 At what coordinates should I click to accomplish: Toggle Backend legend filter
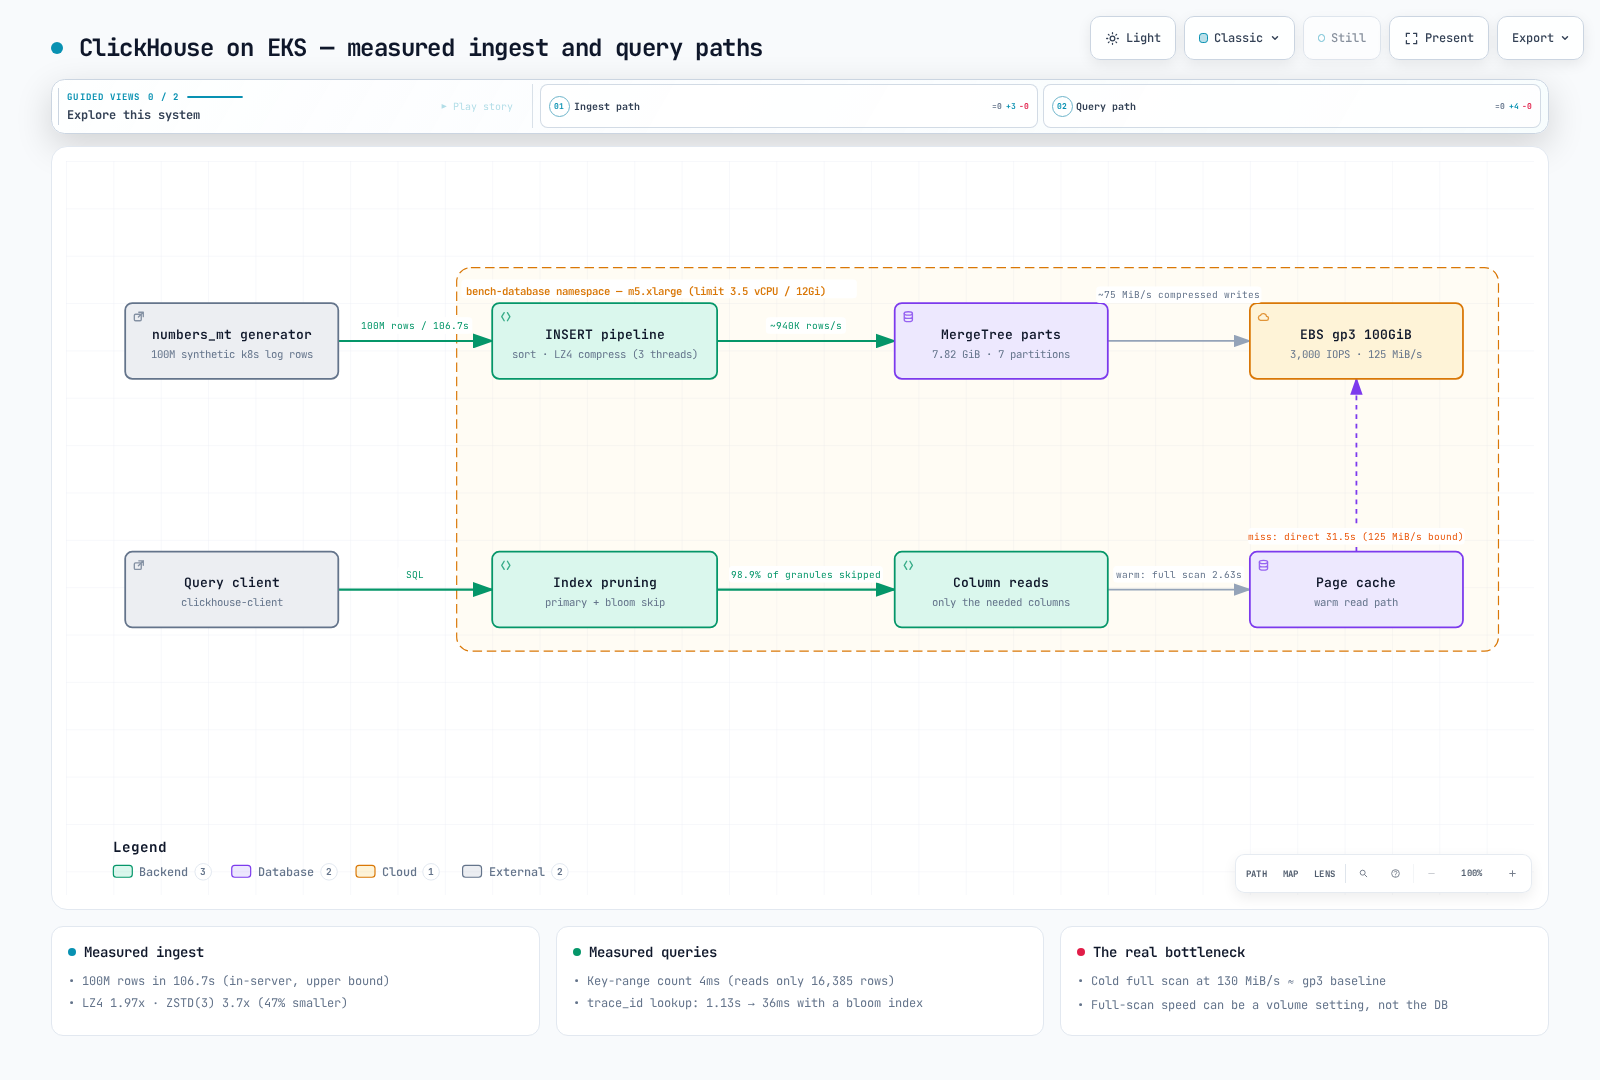(x=161, y=872)
